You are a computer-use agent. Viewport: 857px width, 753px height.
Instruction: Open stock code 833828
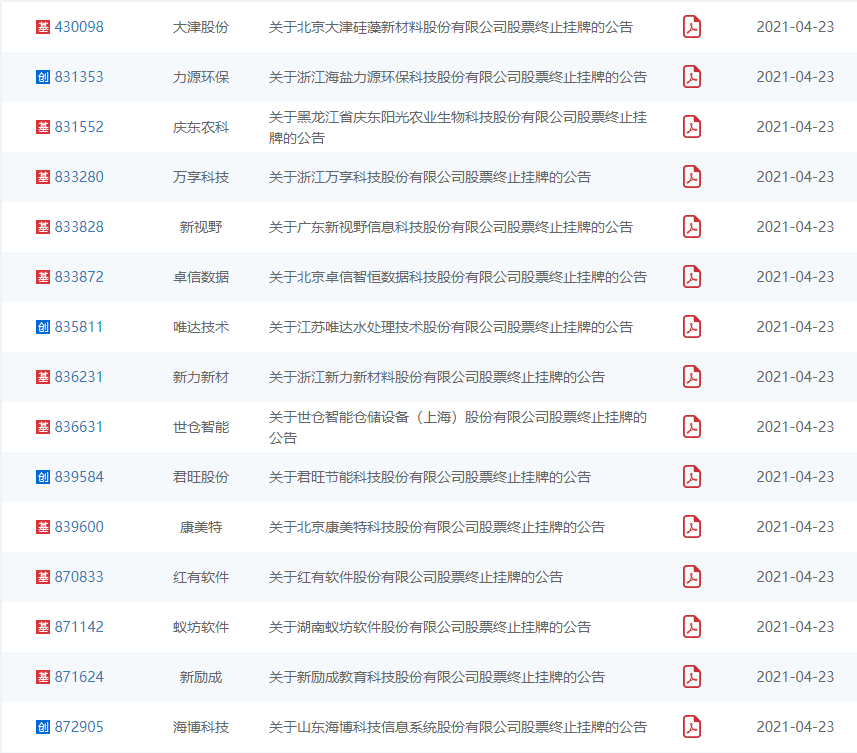tap(79, 227)
